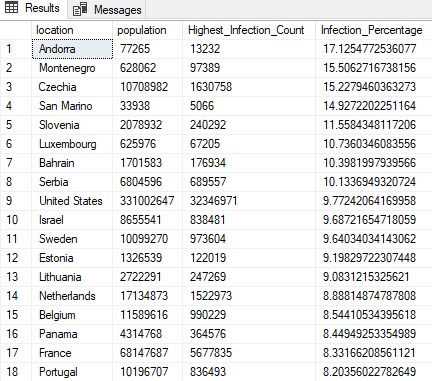Select row number 18 header
432x381 pixels.
pos(16,372)
